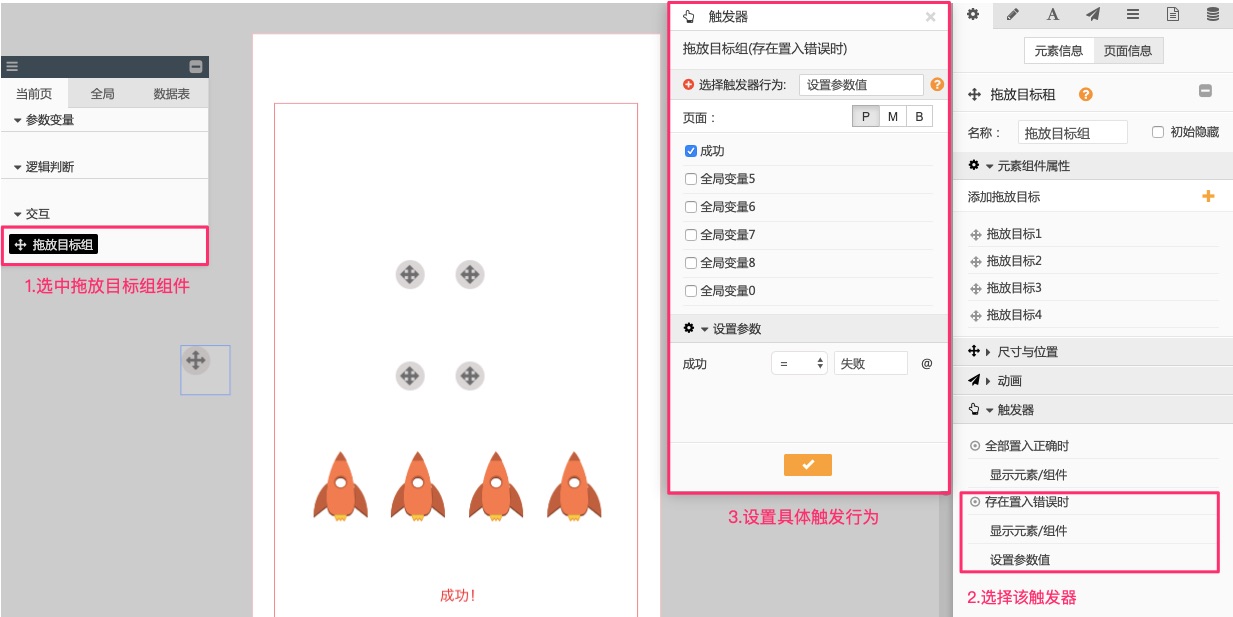Click the paper plane animation icon tab
The height and width of the screenshot is (617, 1233).
[1093, 14]
